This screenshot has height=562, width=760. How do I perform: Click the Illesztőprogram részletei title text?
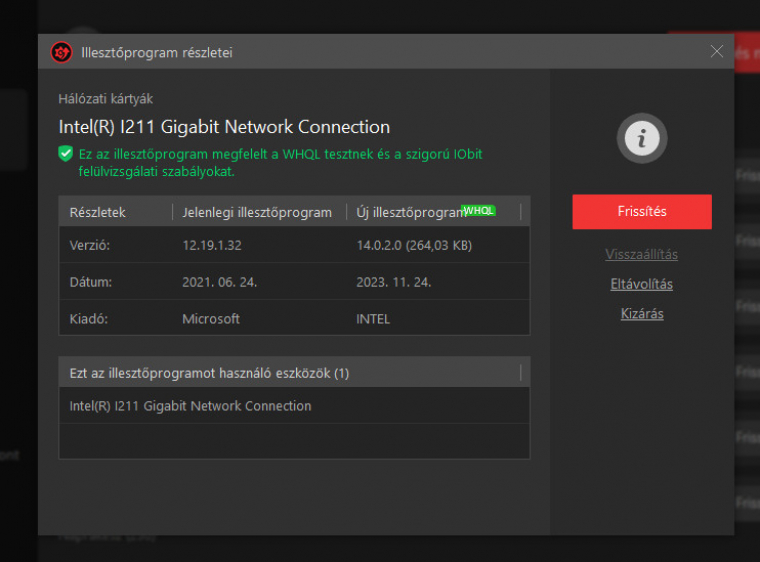[157, 52]
